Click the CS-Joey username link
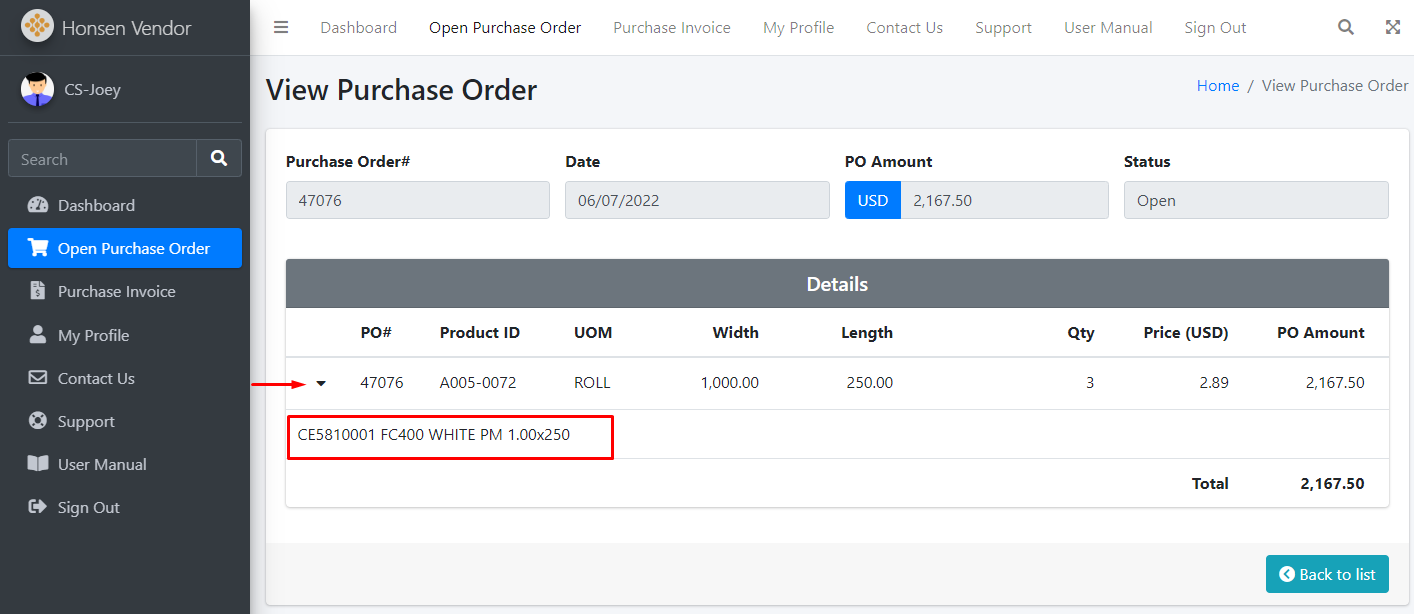This screenshot has height=614, width=1414. 92,89
